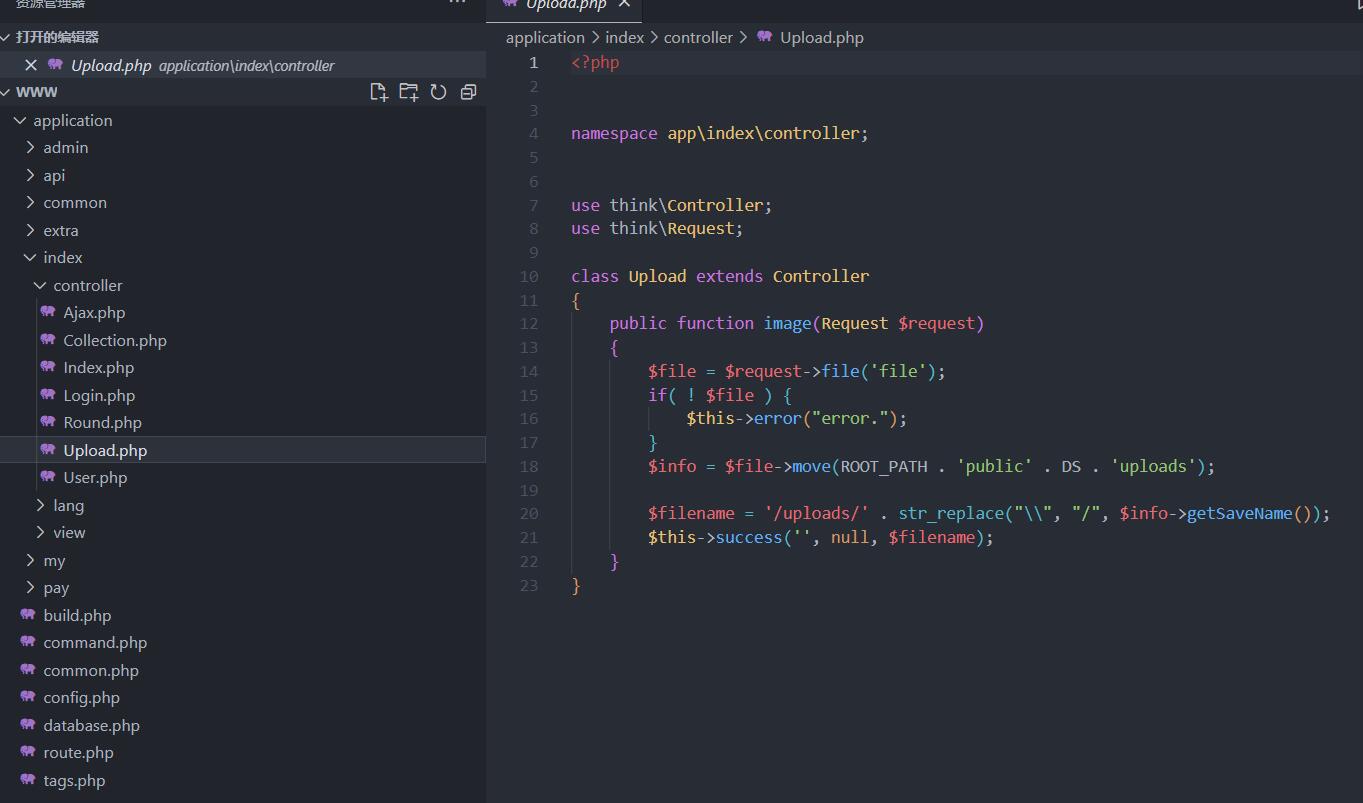The height and width of the screenshot is (803, 1363).
Task: Collapse the application folder
Action: click(72, 120)
